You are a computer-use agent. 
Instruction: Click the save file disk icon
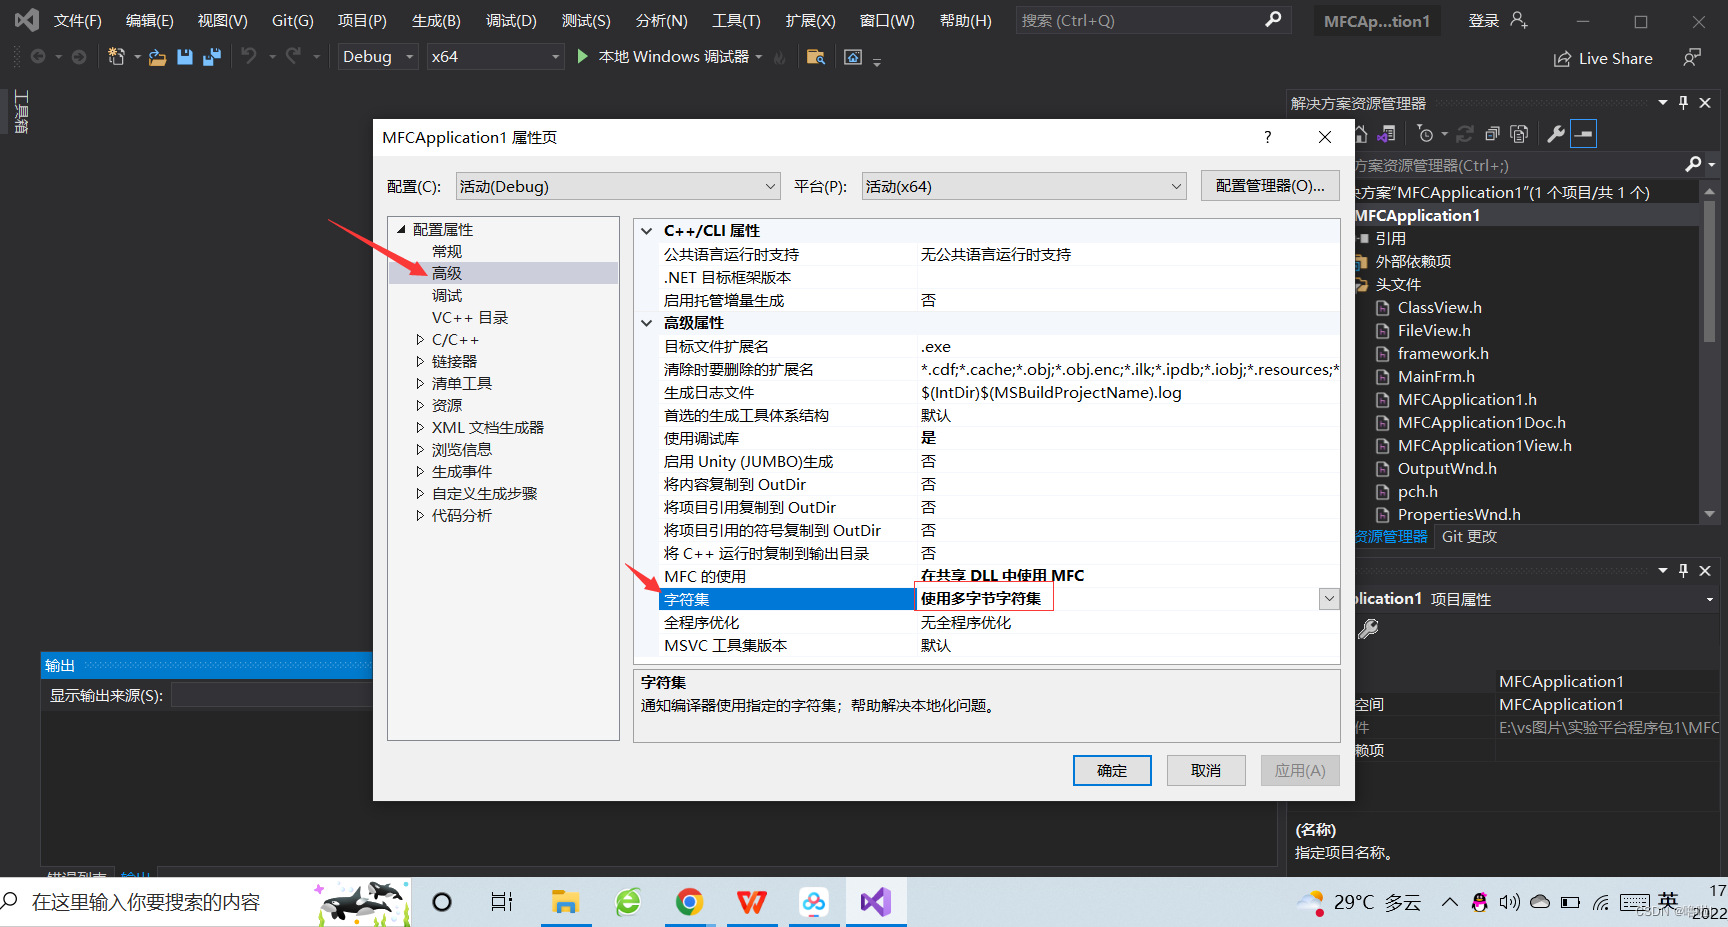click(x=184, y=57)
